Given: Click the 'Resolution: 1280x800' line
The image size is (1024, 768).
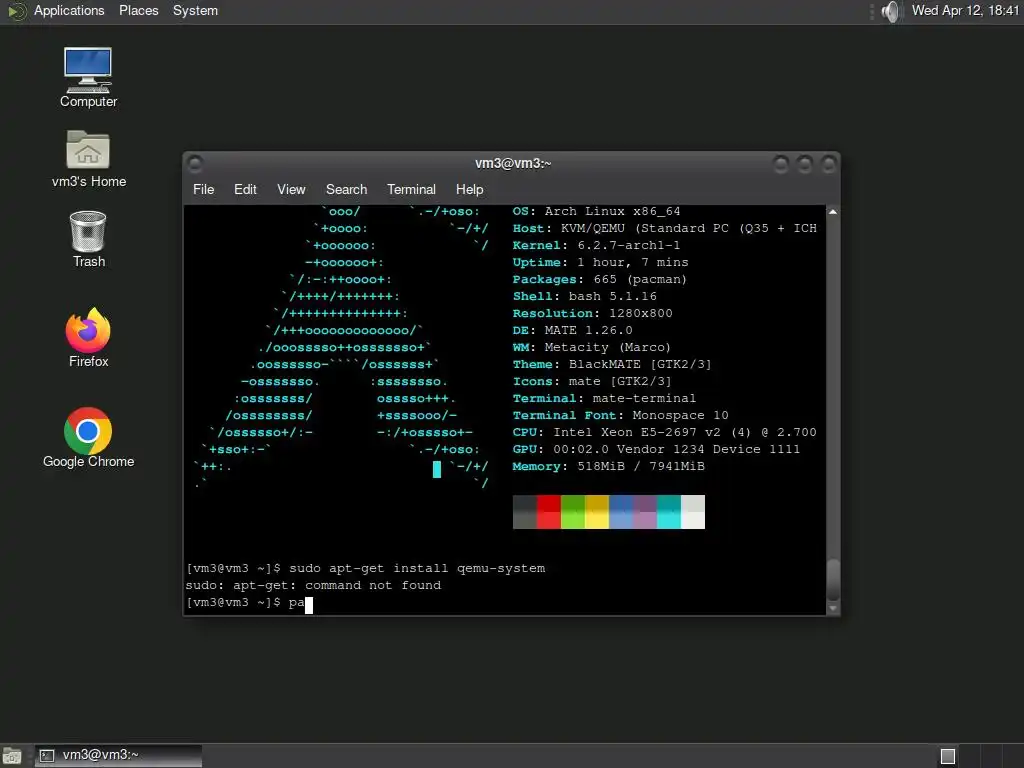Looking at the screenshot, I should pyautogui.click(x=592, y=313).
